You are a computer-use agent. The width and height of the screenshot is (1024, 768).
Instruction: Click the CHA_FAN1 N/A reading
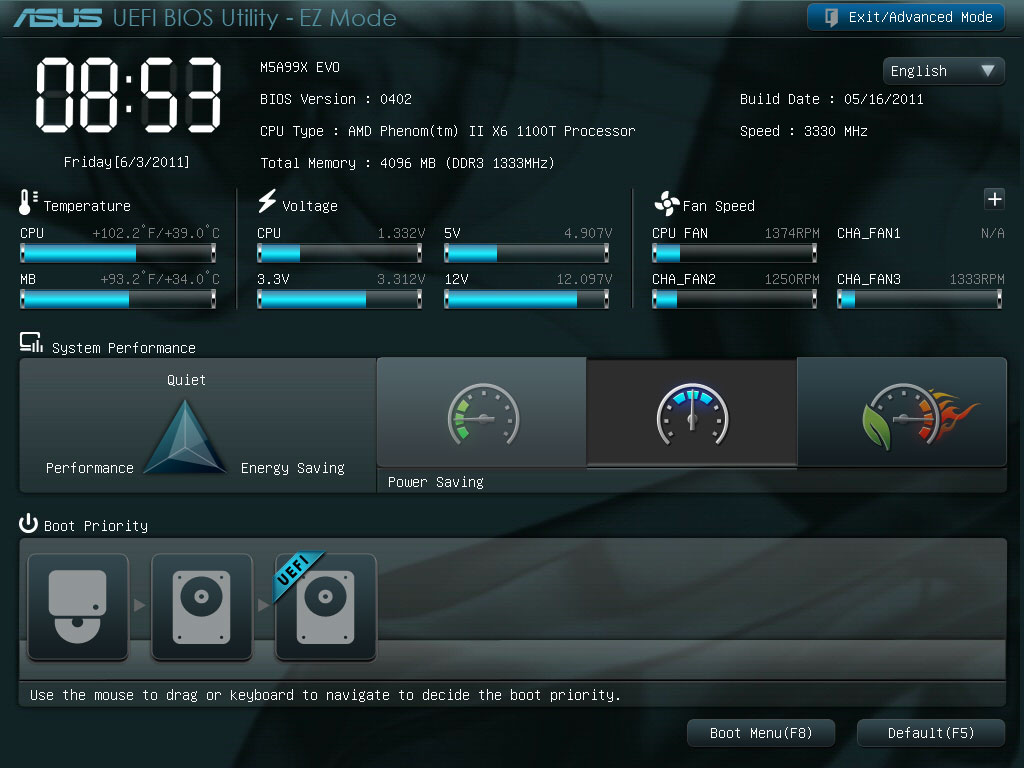click(992, 233)
